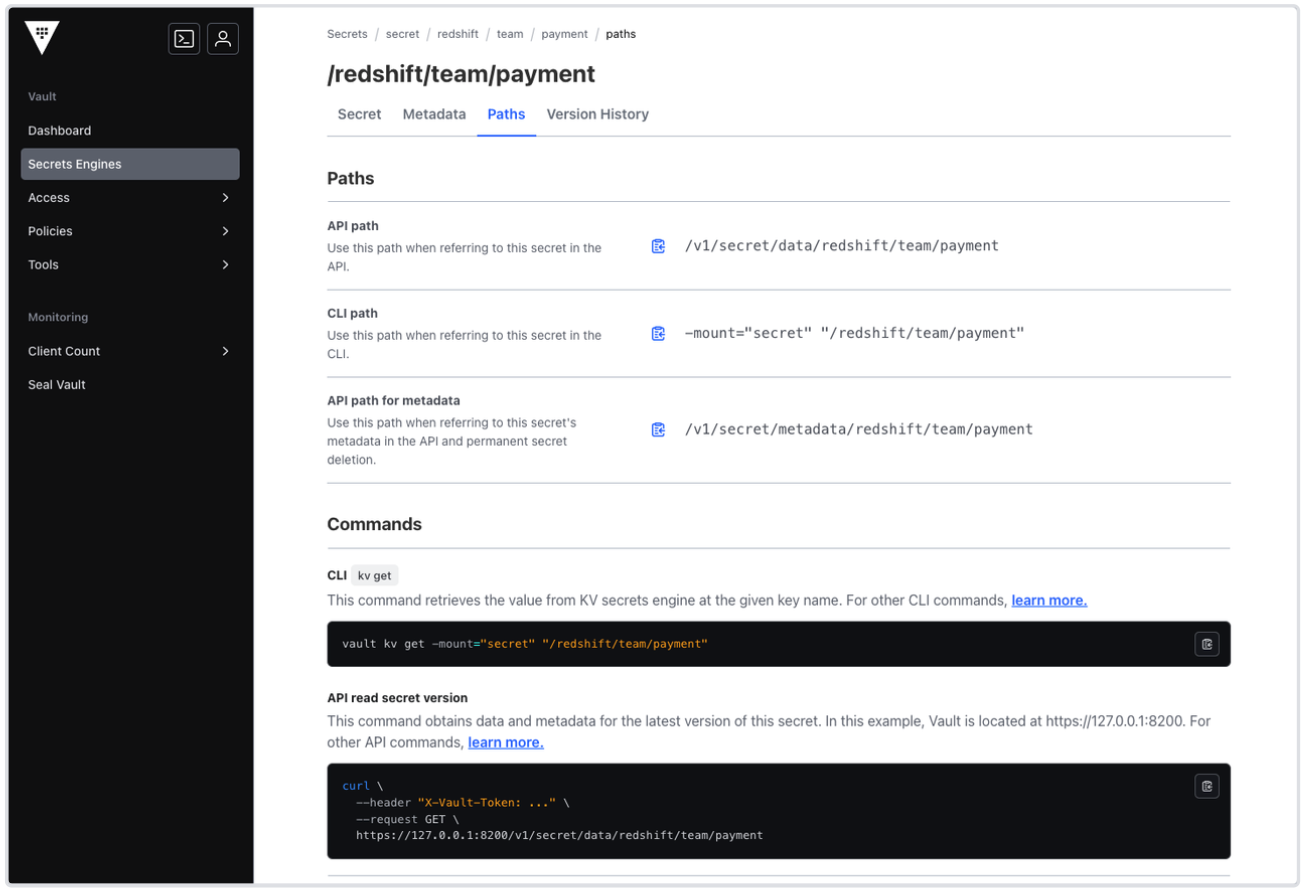
Task: Expand the Client Count chevron
Action: coord(225,351)
